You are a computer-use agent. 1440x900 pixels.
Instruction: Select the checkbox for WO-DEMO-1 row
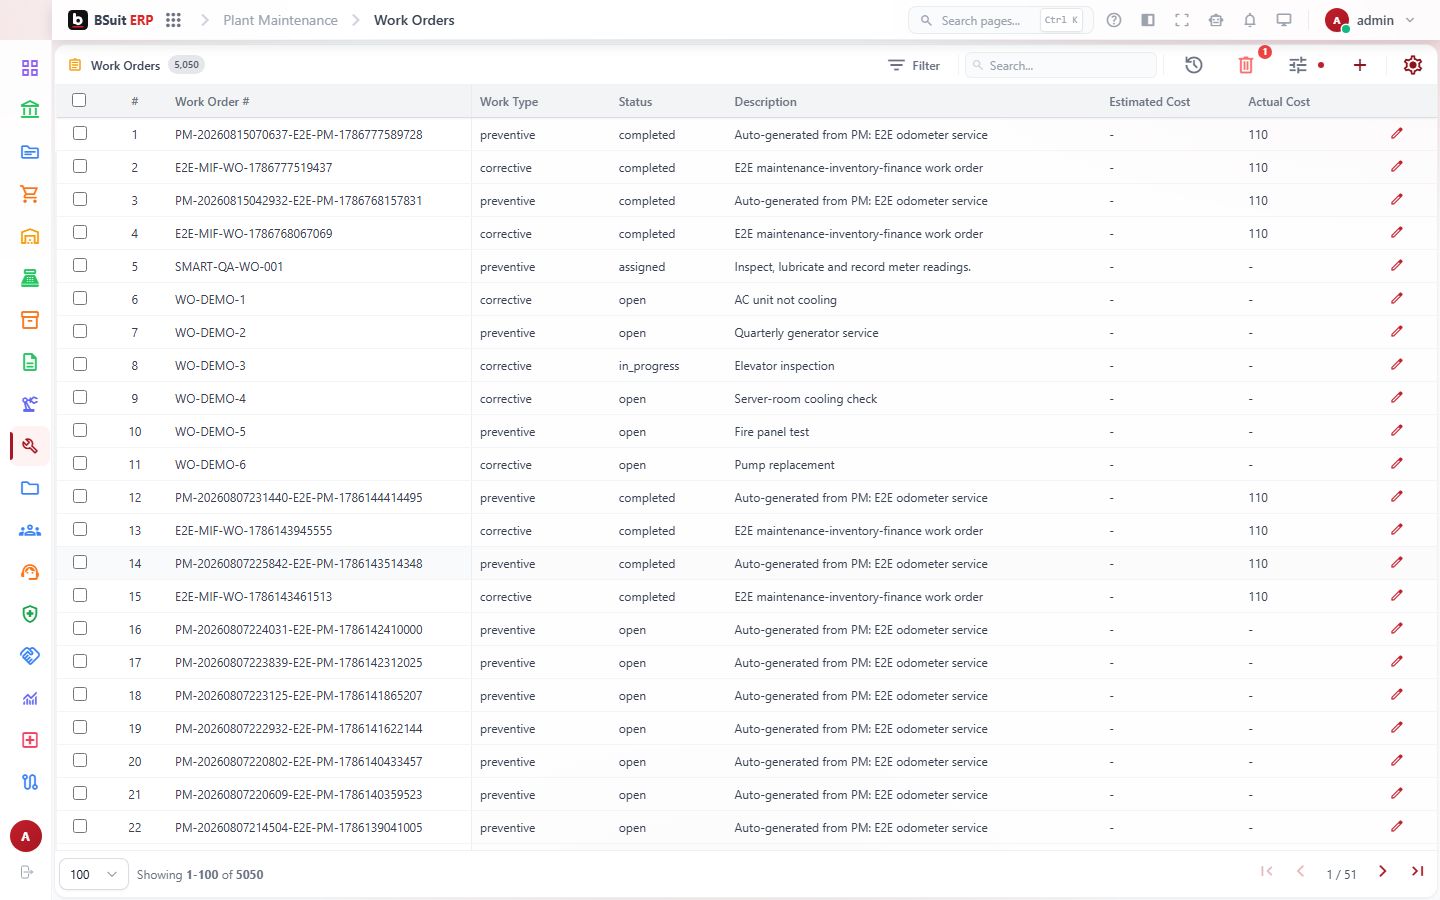(x=80, y=298)
